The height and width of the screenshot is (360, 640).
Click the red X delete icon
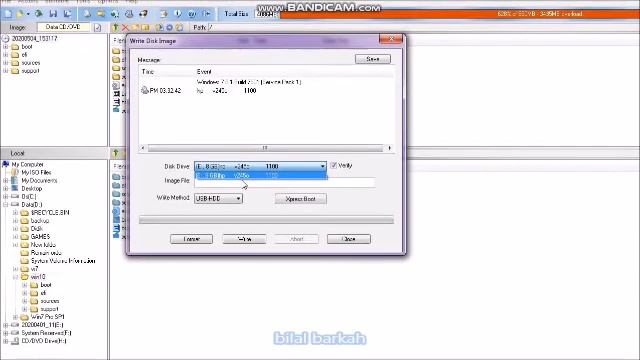point(125,27)
